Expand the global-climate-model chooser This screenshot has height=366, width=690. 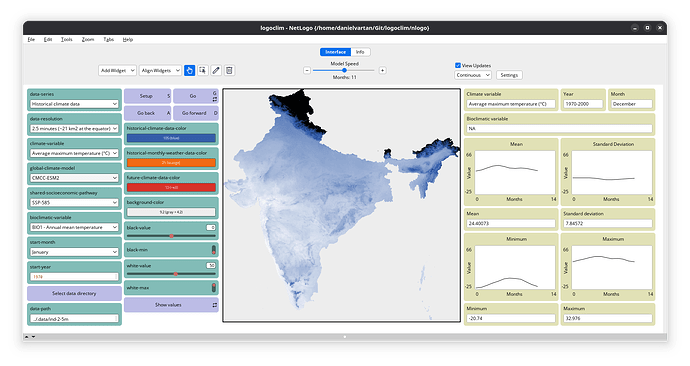(74, 178)
